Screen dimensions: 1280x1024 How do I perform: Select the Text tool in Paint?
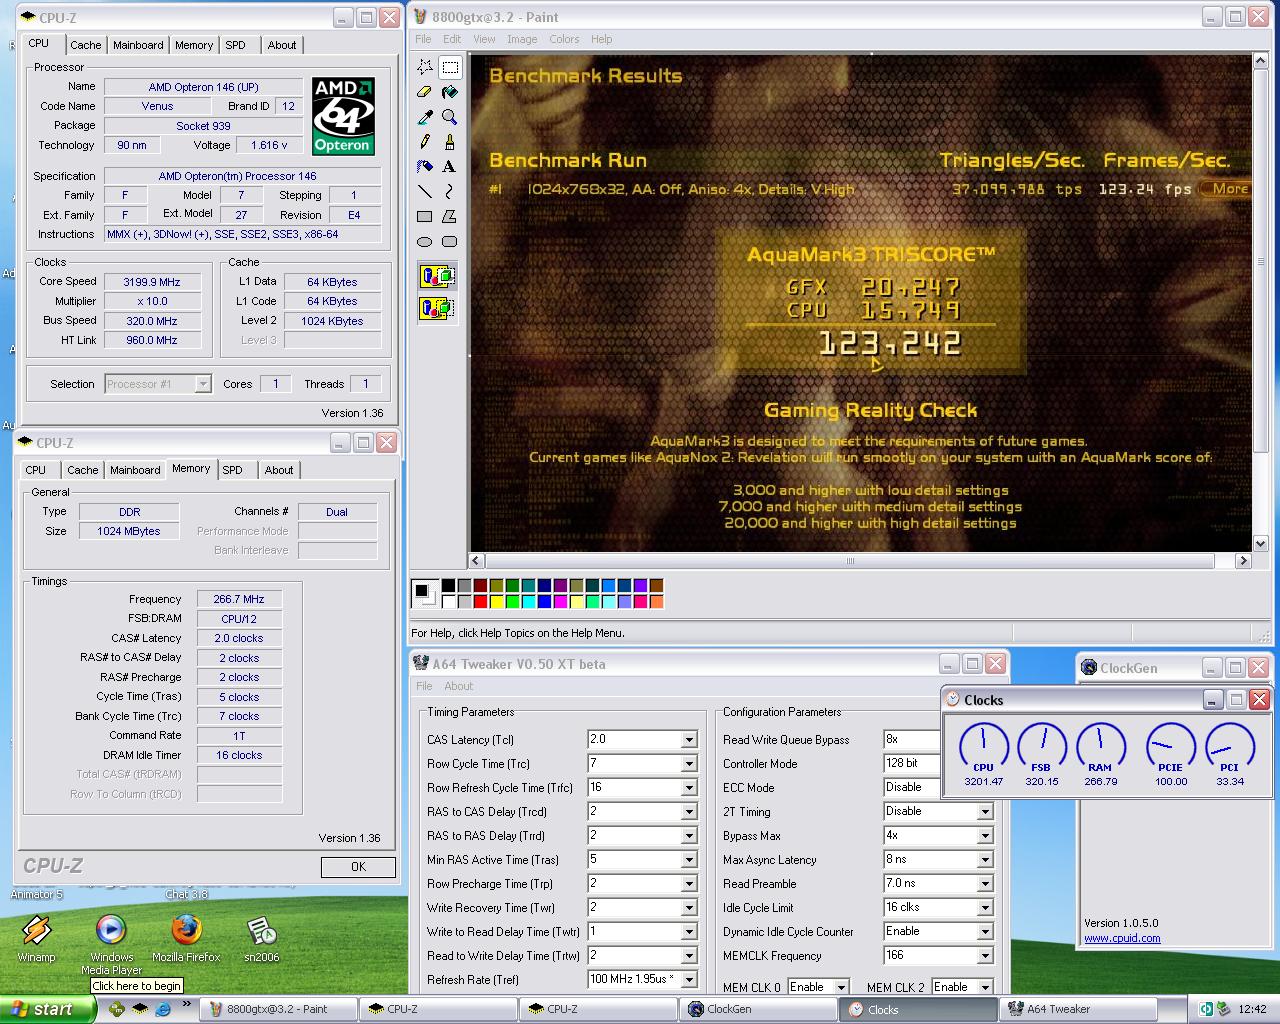click(450, 167)
